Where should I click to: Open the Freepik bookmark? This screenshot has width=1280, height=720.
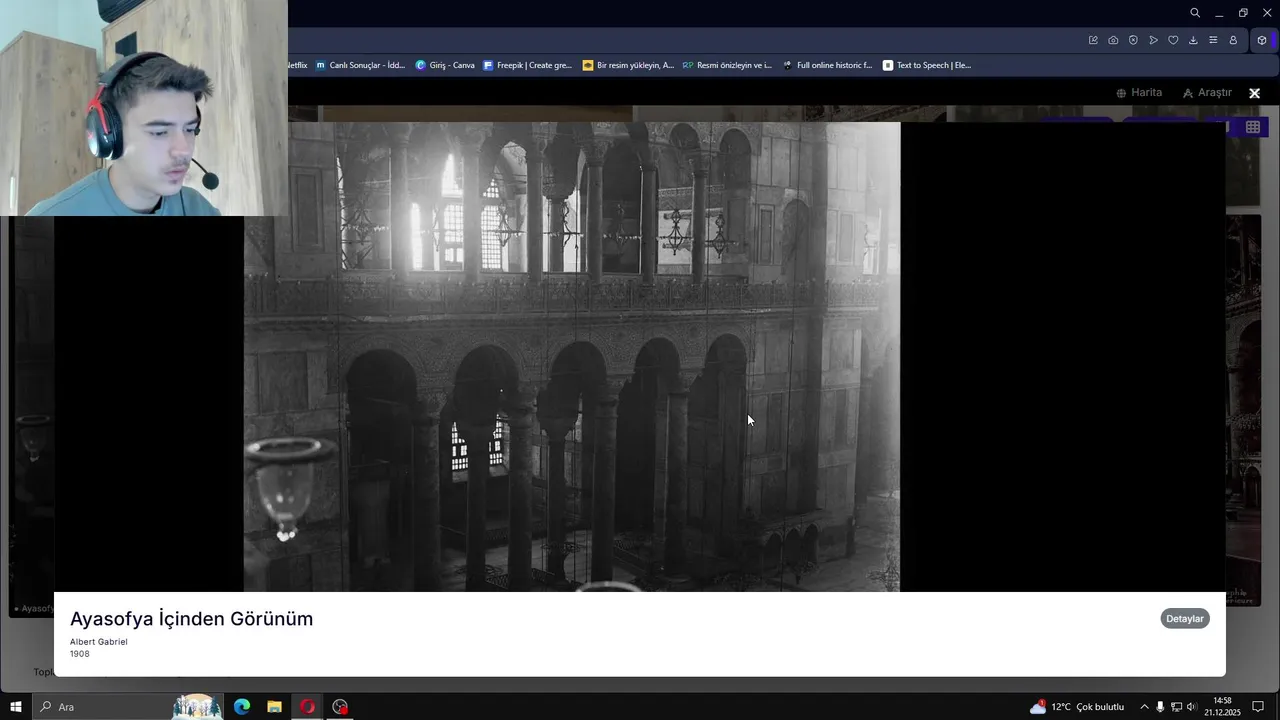(528, 65)
